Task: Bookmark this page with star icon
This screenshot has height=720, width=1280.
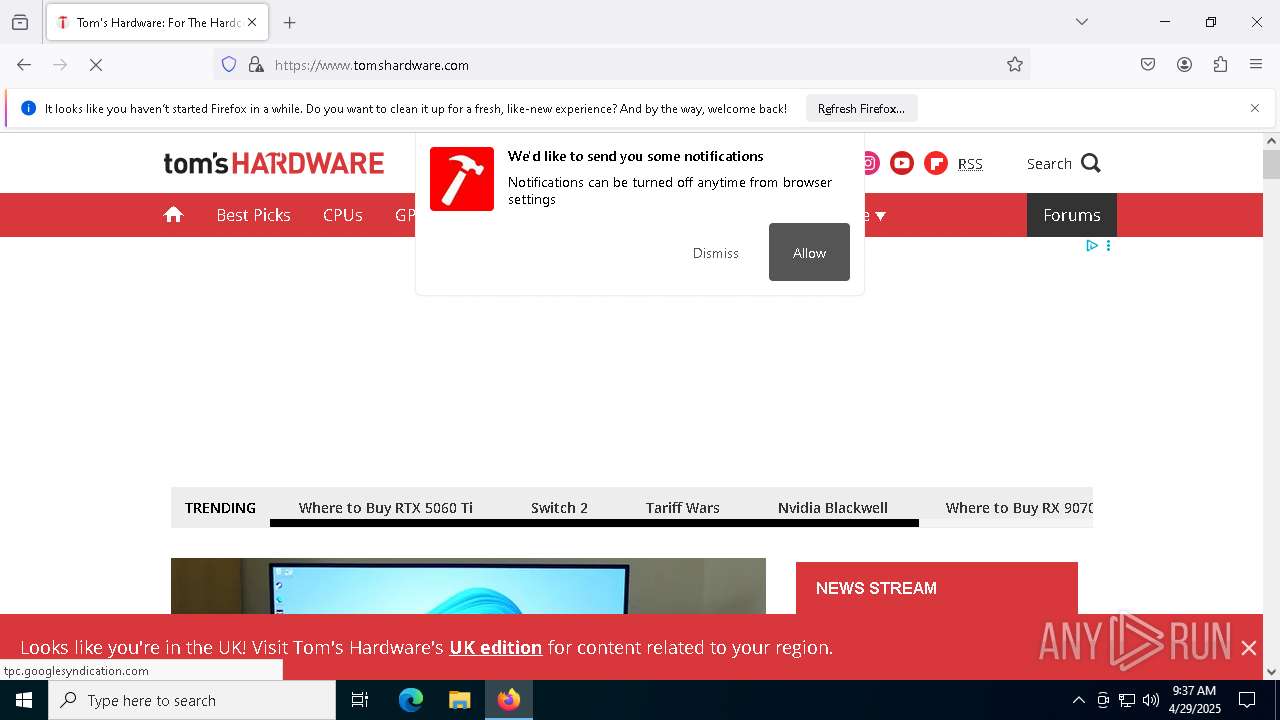Action: pyautogui.click(x=1015, y=65)
